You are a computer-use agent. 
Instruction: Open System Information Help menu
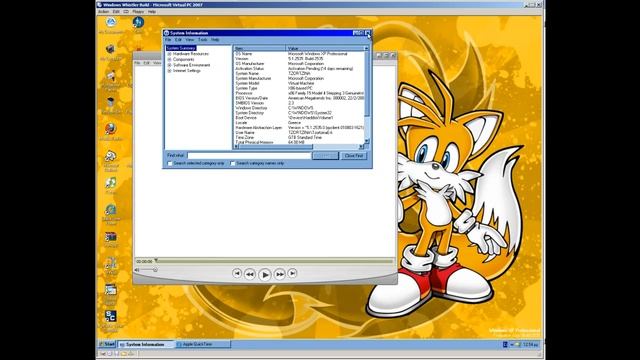[215, 40]
